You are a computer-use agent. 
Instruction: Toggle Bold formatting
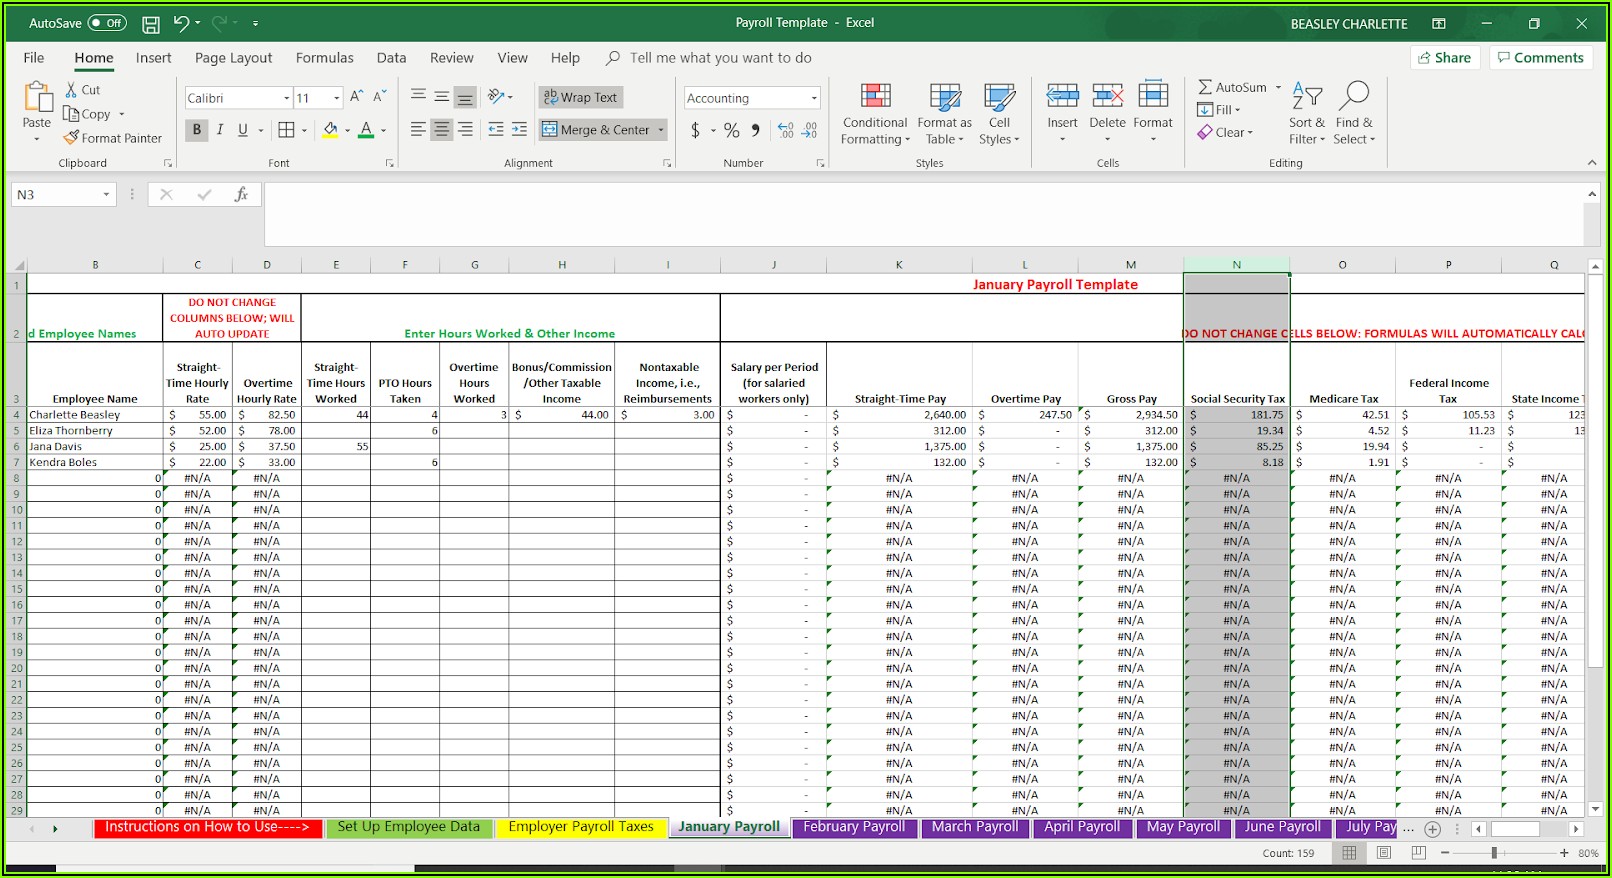coord(197,130)
